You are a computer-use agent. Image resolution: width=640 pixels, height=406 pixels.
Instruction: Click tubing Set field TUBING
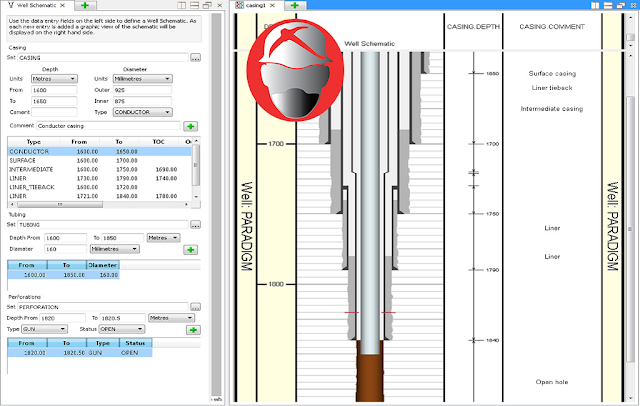click(103, 225)
